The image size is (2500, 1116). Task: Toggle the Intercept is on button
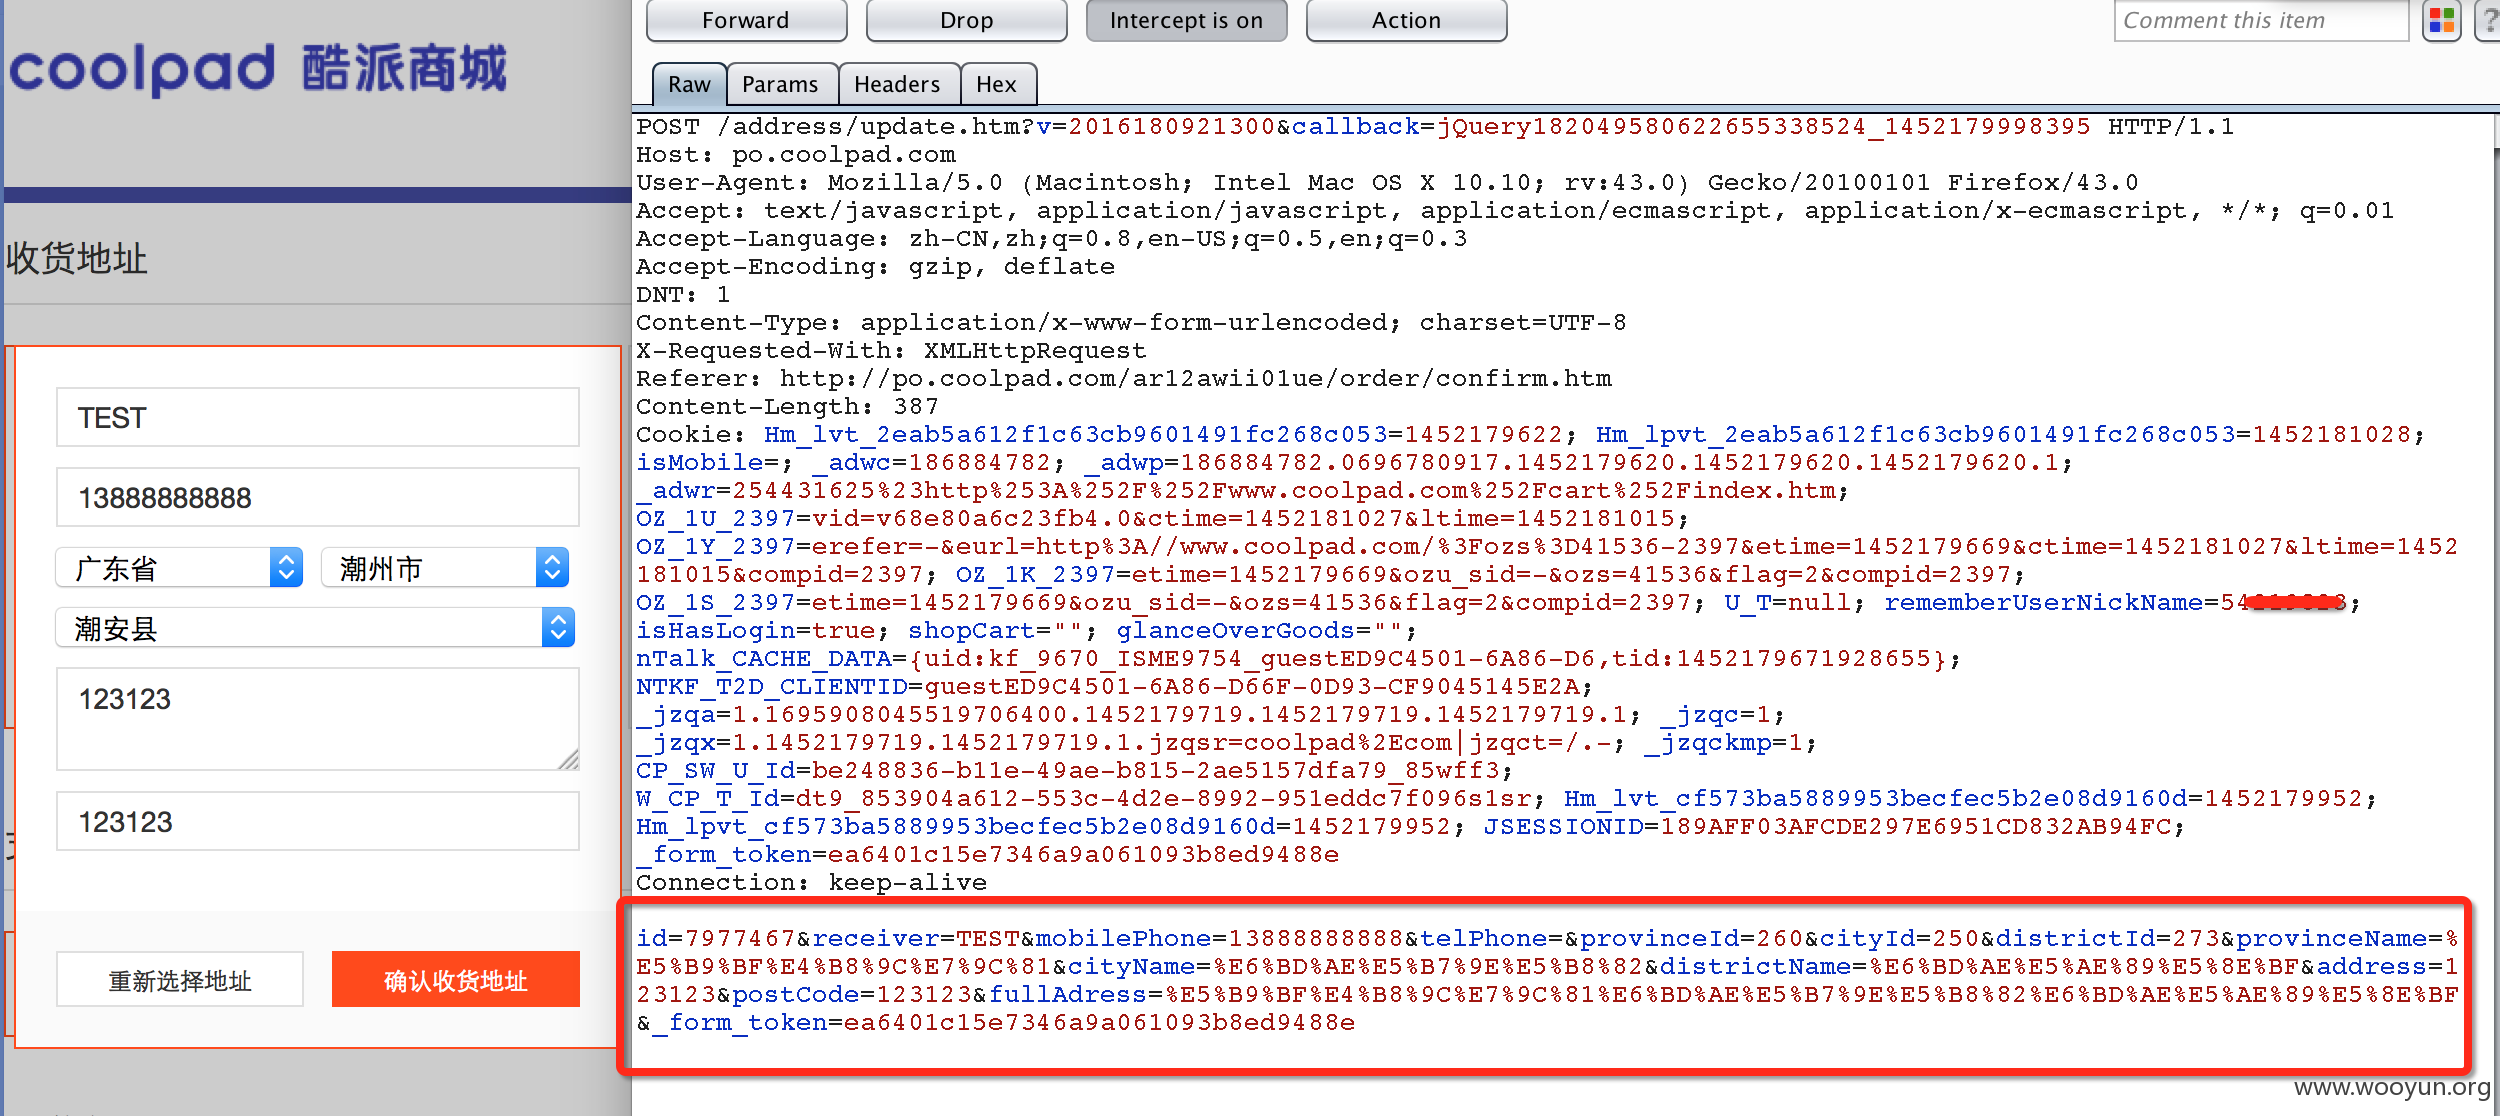click(1186, 20)
